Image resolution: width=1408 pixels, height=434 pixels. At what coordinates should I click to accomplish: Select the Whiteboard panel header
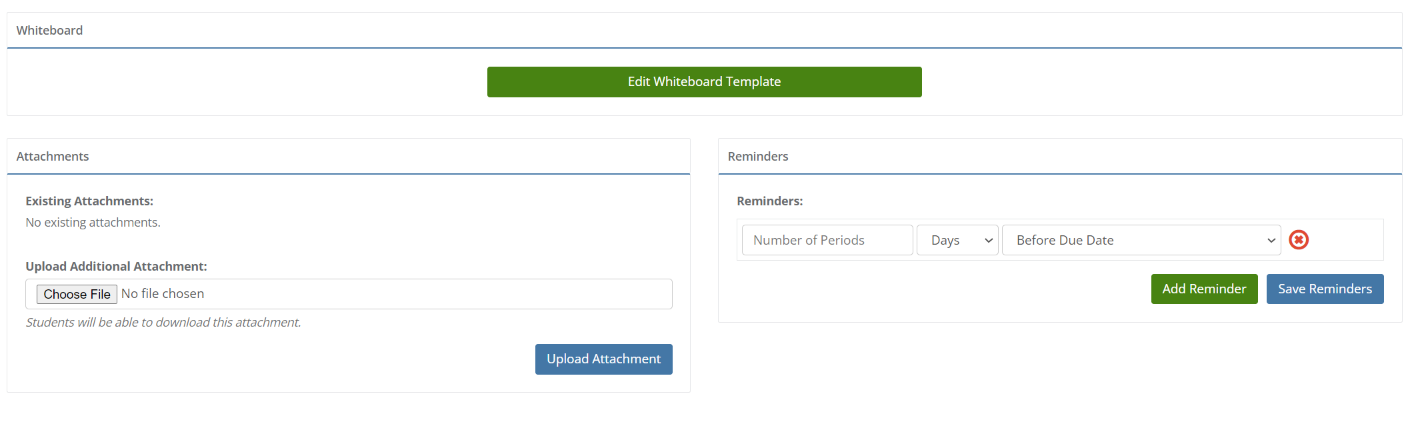coord(704,30)
